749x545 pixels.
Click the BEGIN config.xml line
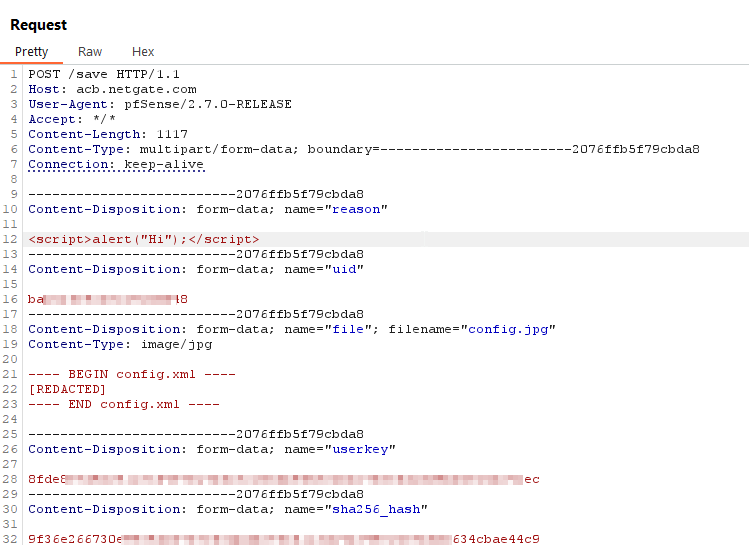coord(132,374)
